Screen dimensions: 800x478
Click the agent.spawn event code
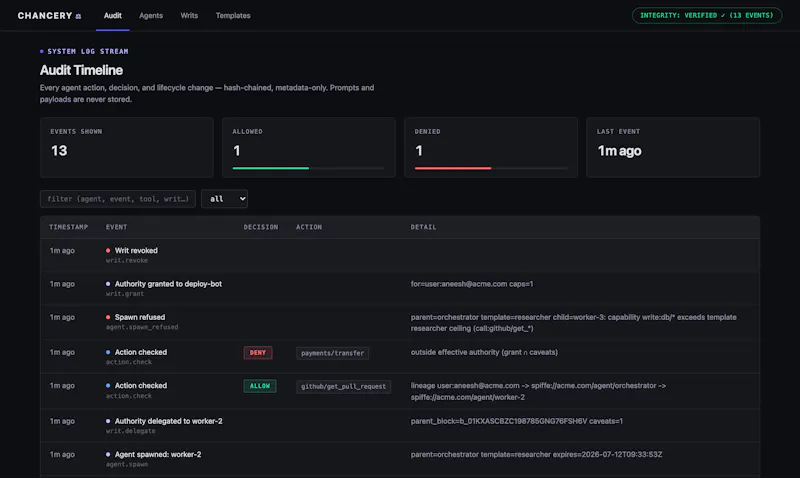(127, 465)
